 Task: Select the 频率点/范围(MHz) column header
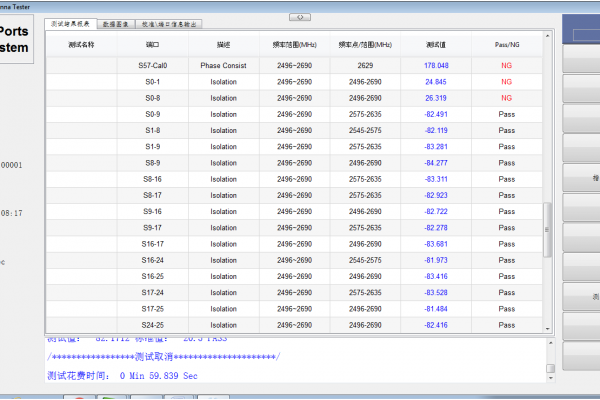(365, 45)
